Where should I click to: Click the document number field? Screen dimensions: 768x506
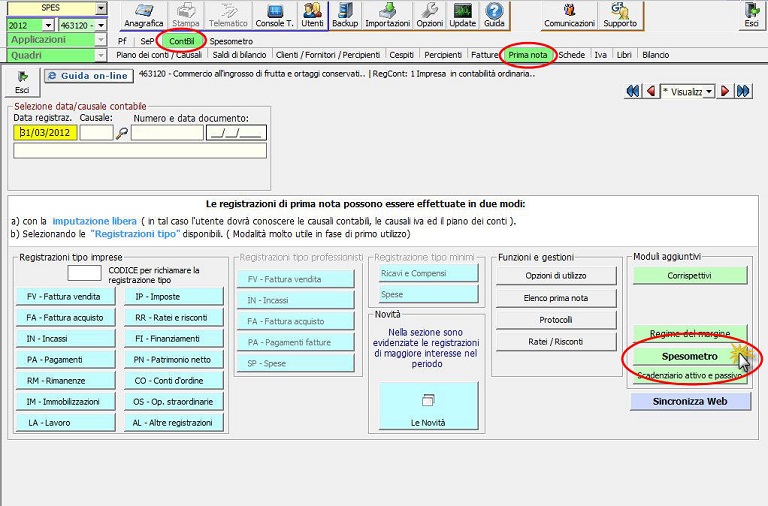pos(167,133)
